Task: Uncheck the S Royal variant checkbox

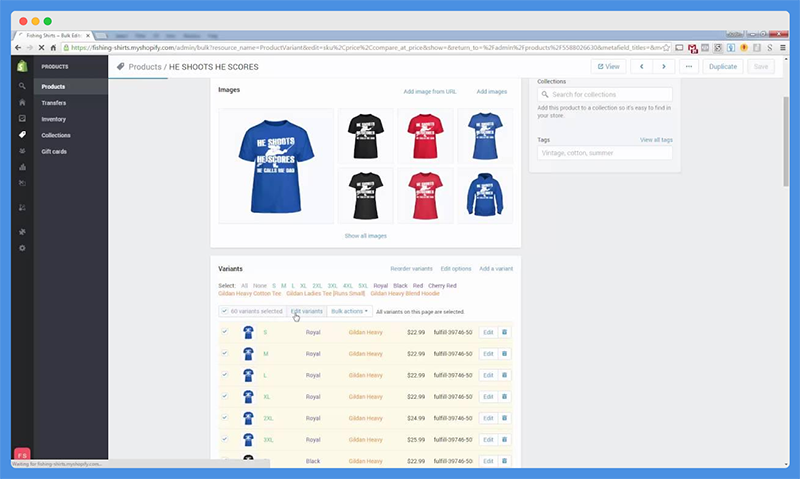Action: pyautogui.click(x=224, y=332)
